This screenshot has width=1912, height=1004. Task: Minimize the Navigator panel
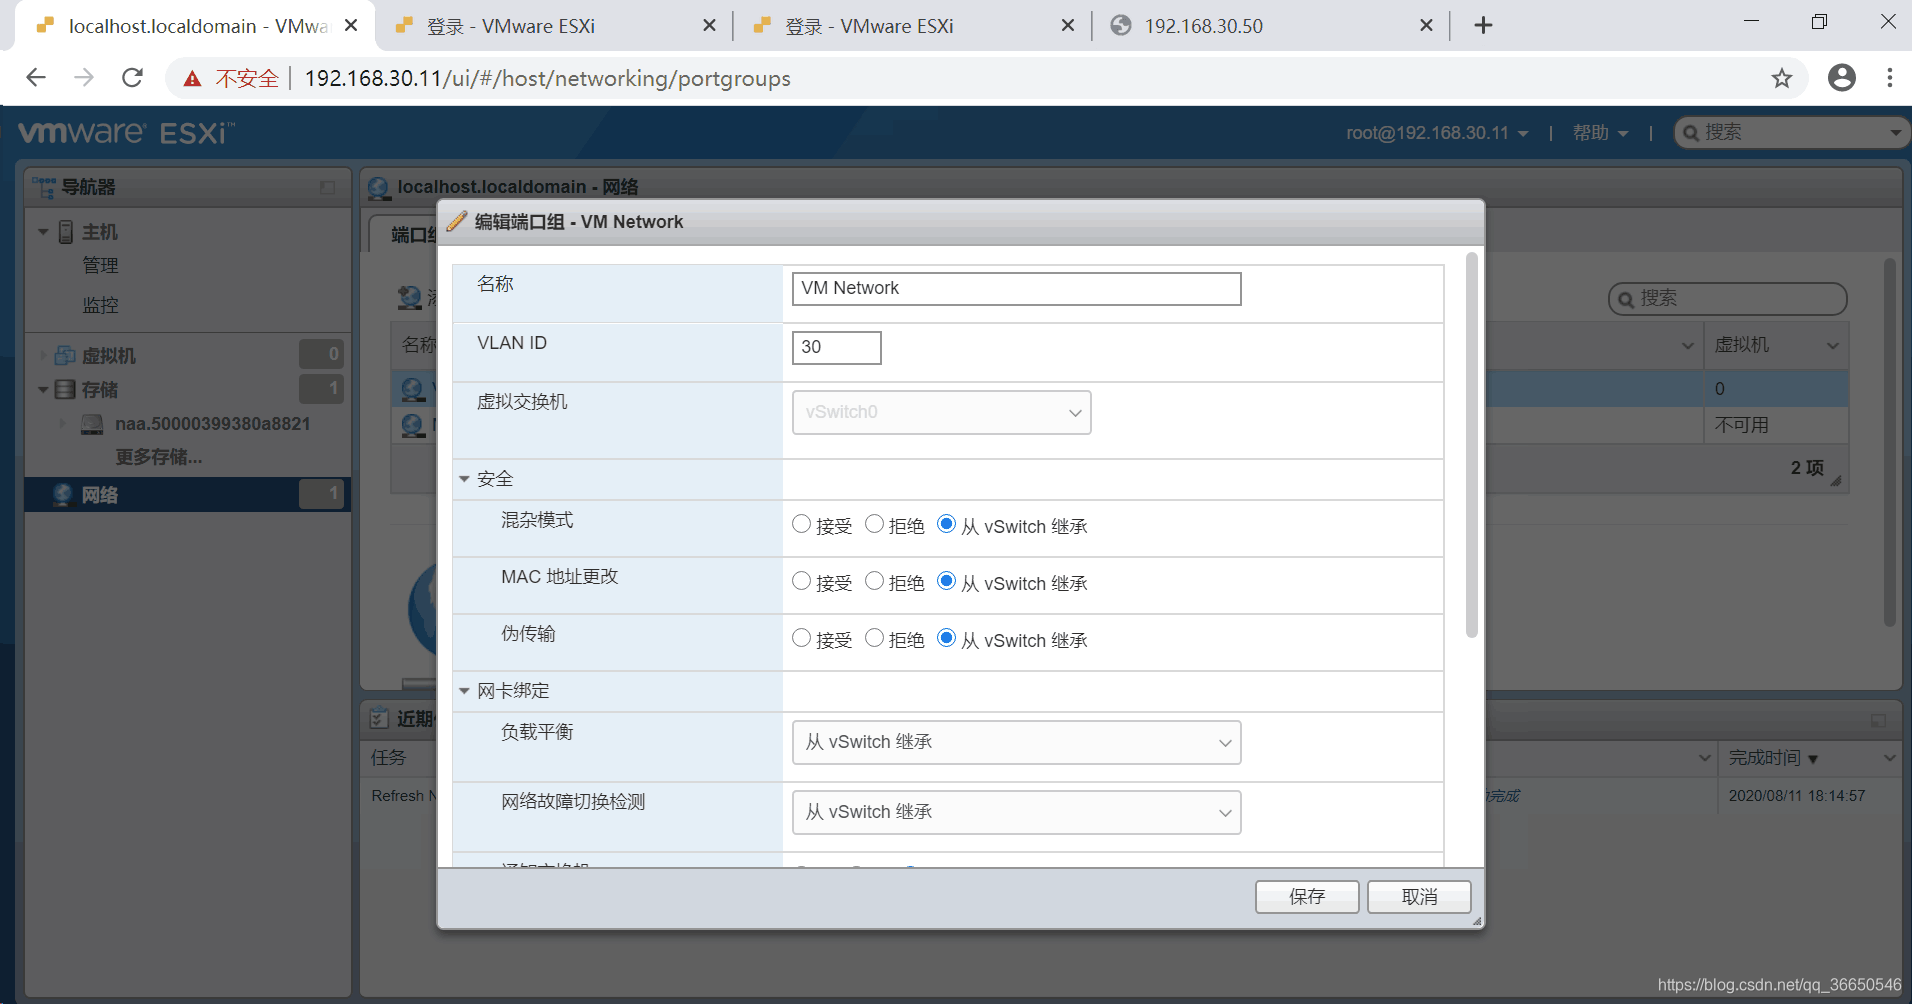point(327,188)
